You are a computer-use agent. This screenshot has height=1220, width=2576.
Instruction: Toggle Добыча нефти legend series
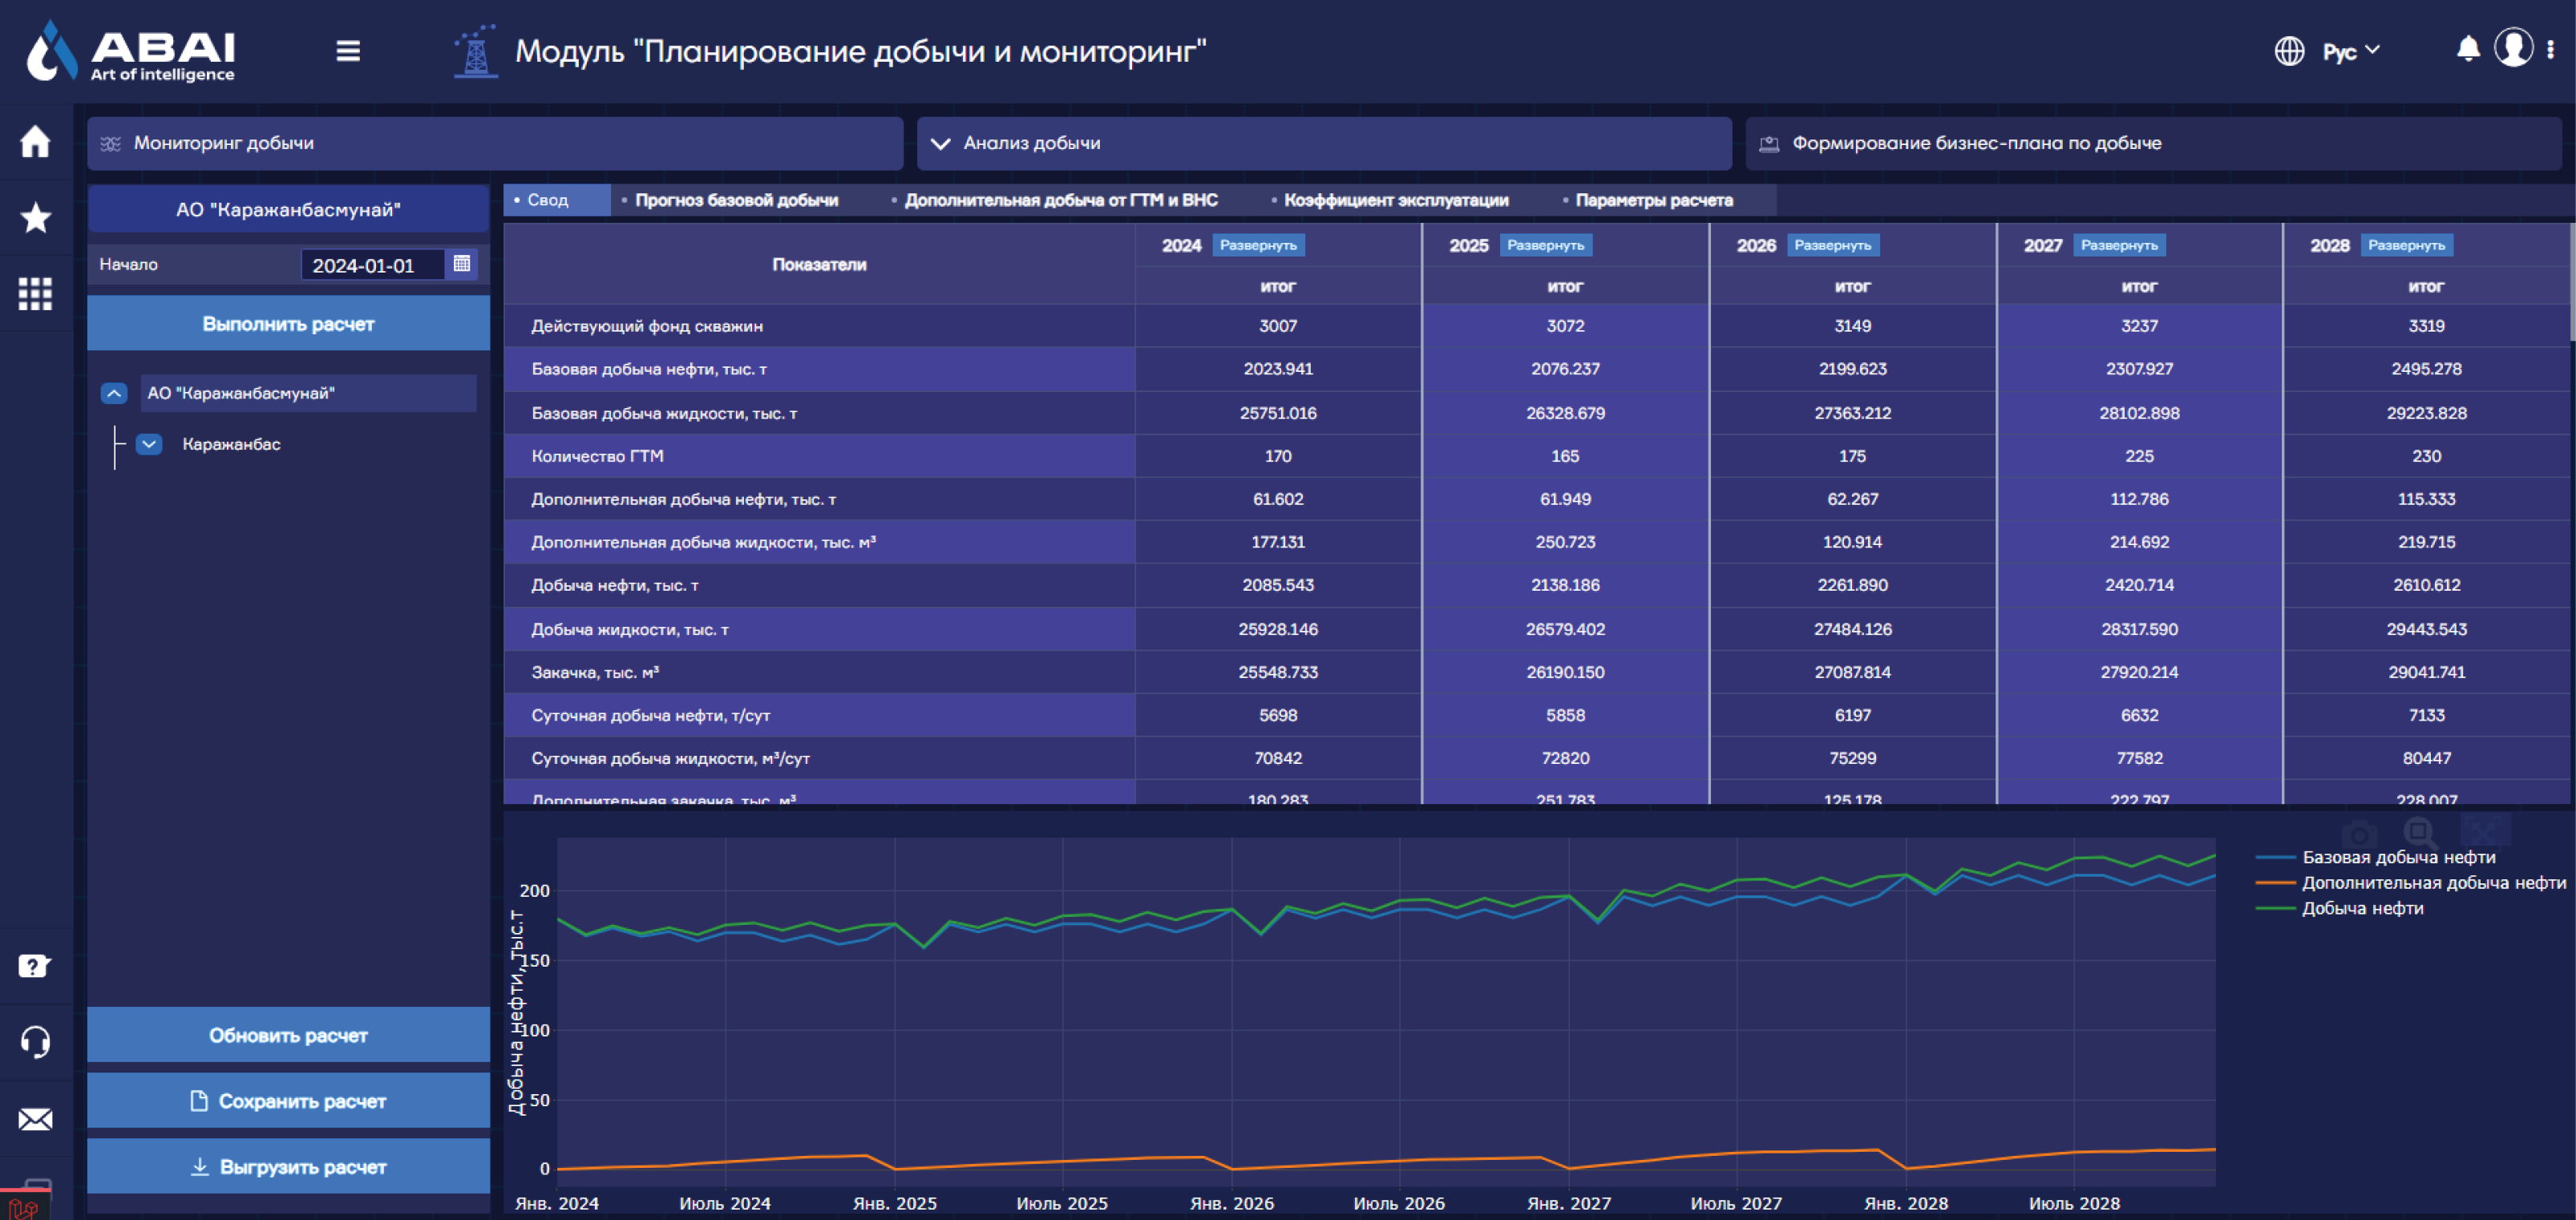(x=2361, y=908)
